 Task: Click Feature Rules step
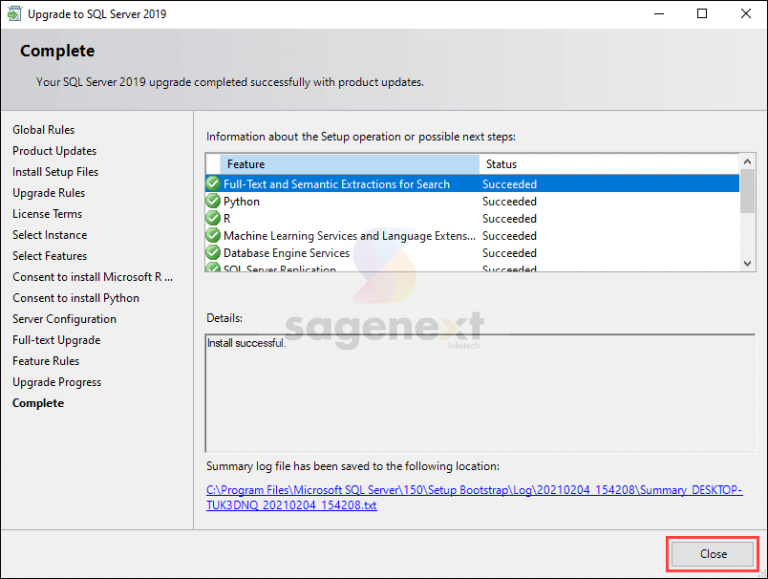[46, 361]
